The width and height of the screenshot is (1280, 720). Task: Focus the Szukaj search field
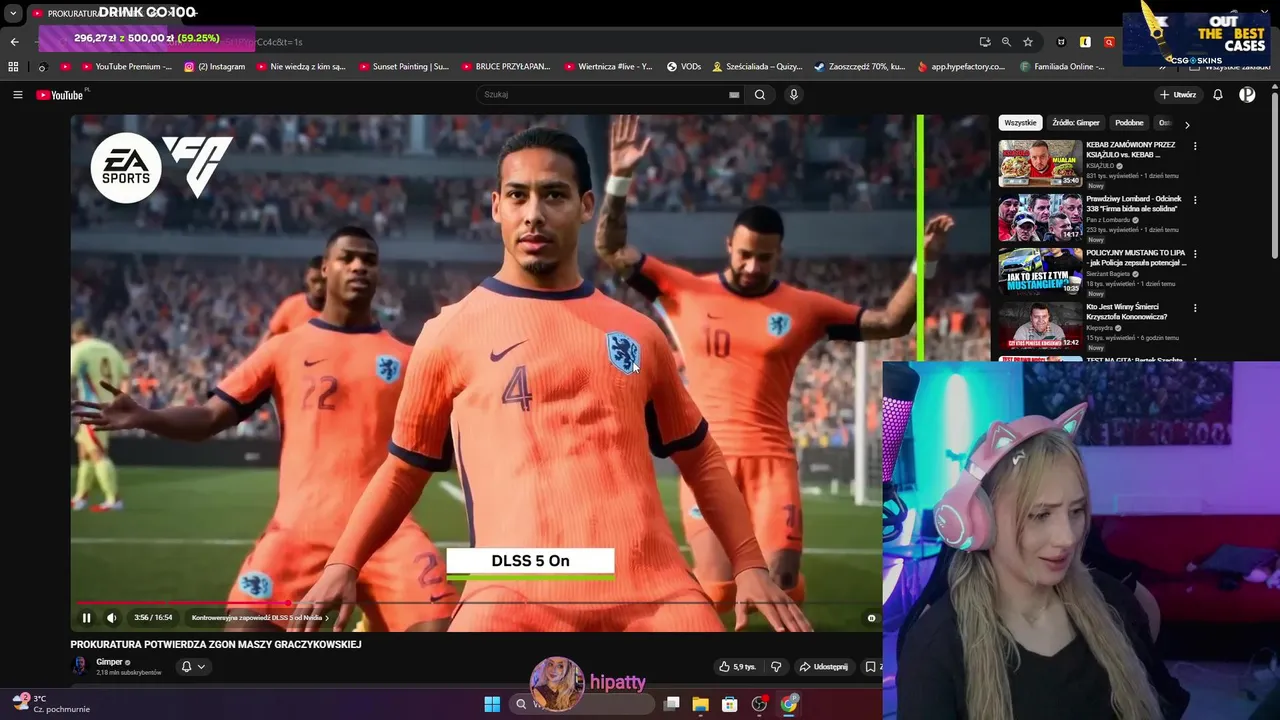(x=612, y=95)
